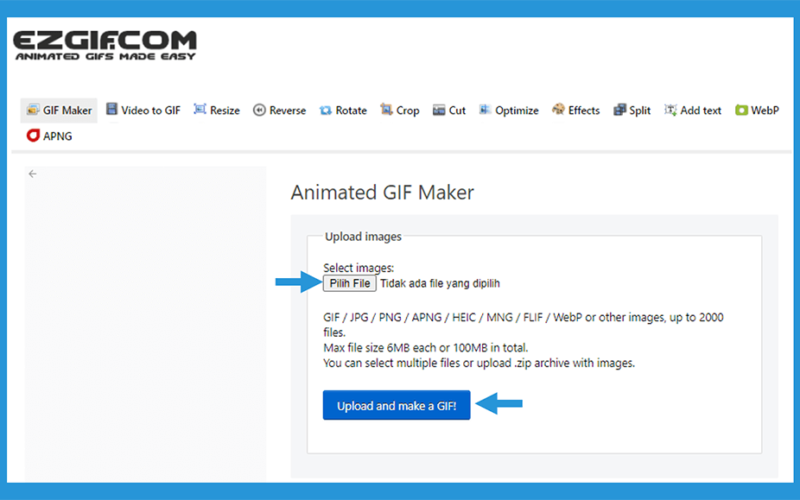
Task: Click the Video to GIF film icon
Action: (x=111, y=109)
